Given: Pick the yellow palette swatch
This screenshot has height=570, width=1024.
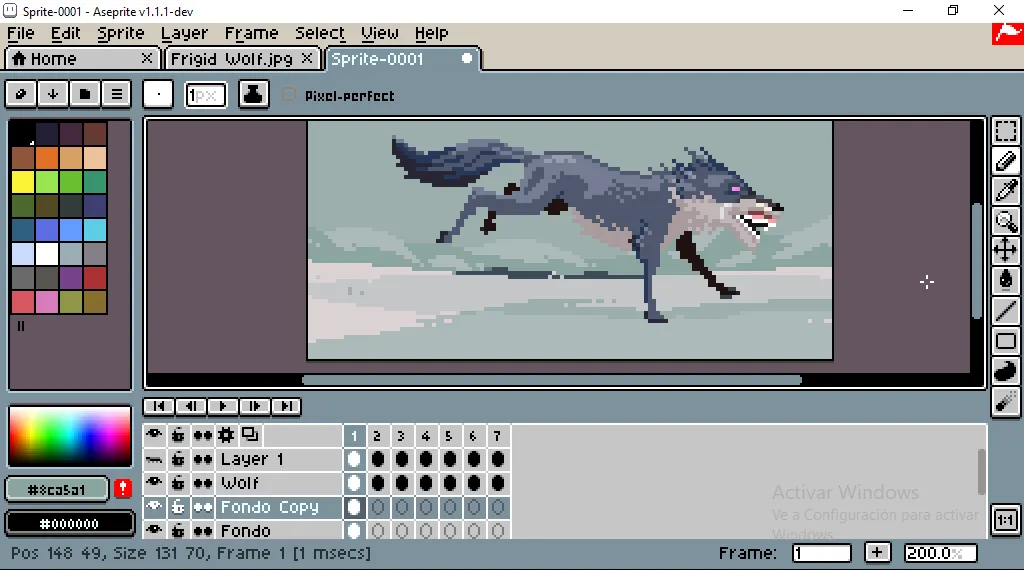Looking at the screenshot, I should (x=22, y=182).
